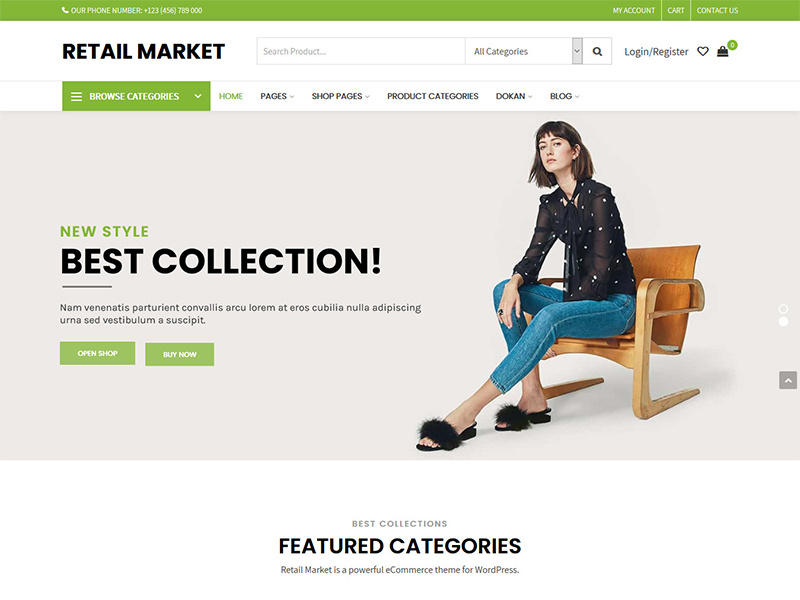Image resolution: width=800 pixels, height=600 pixels.
Task: Open the shopping cart bag icon
Action: [x=722, y=52]
